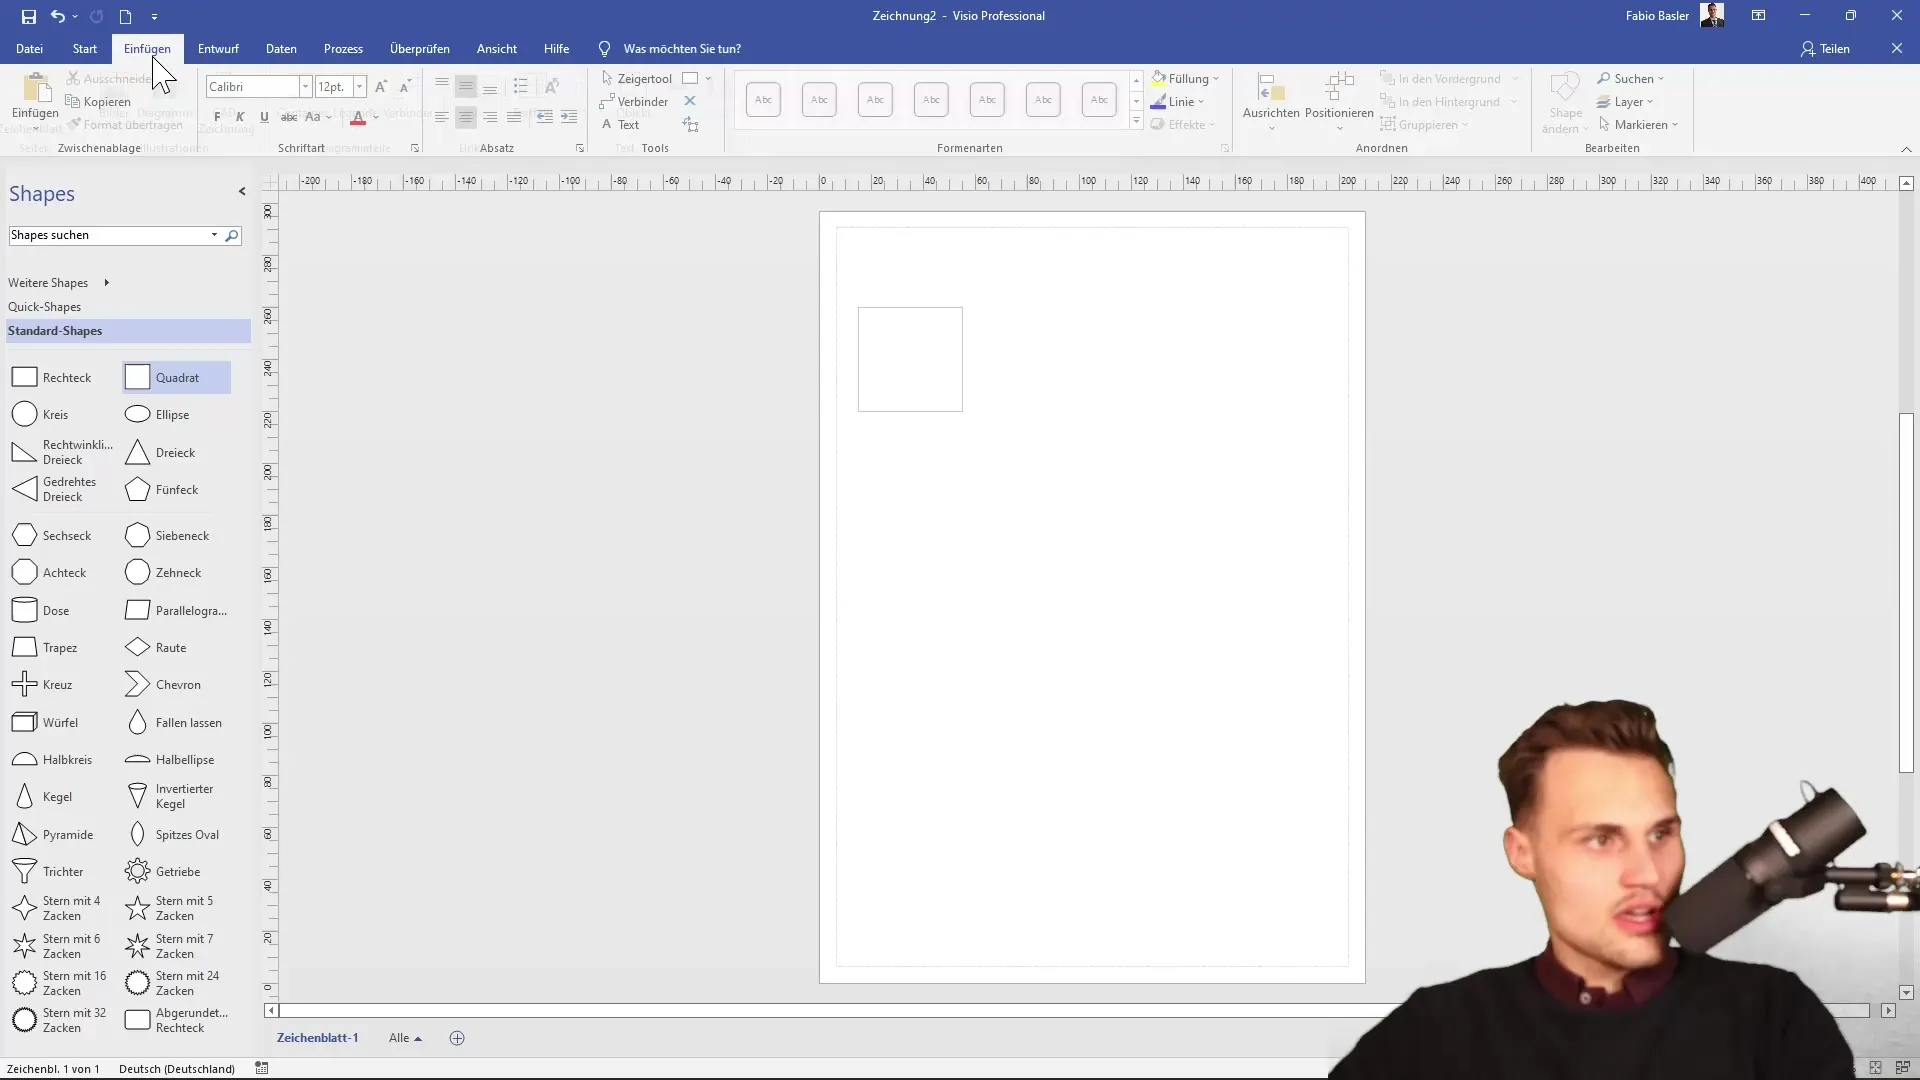Image resolution: width=1920 pixels, height=1080 pixels.
Task: Open the Füllung fill dropdown
Action: click(x=1185, y=78)
